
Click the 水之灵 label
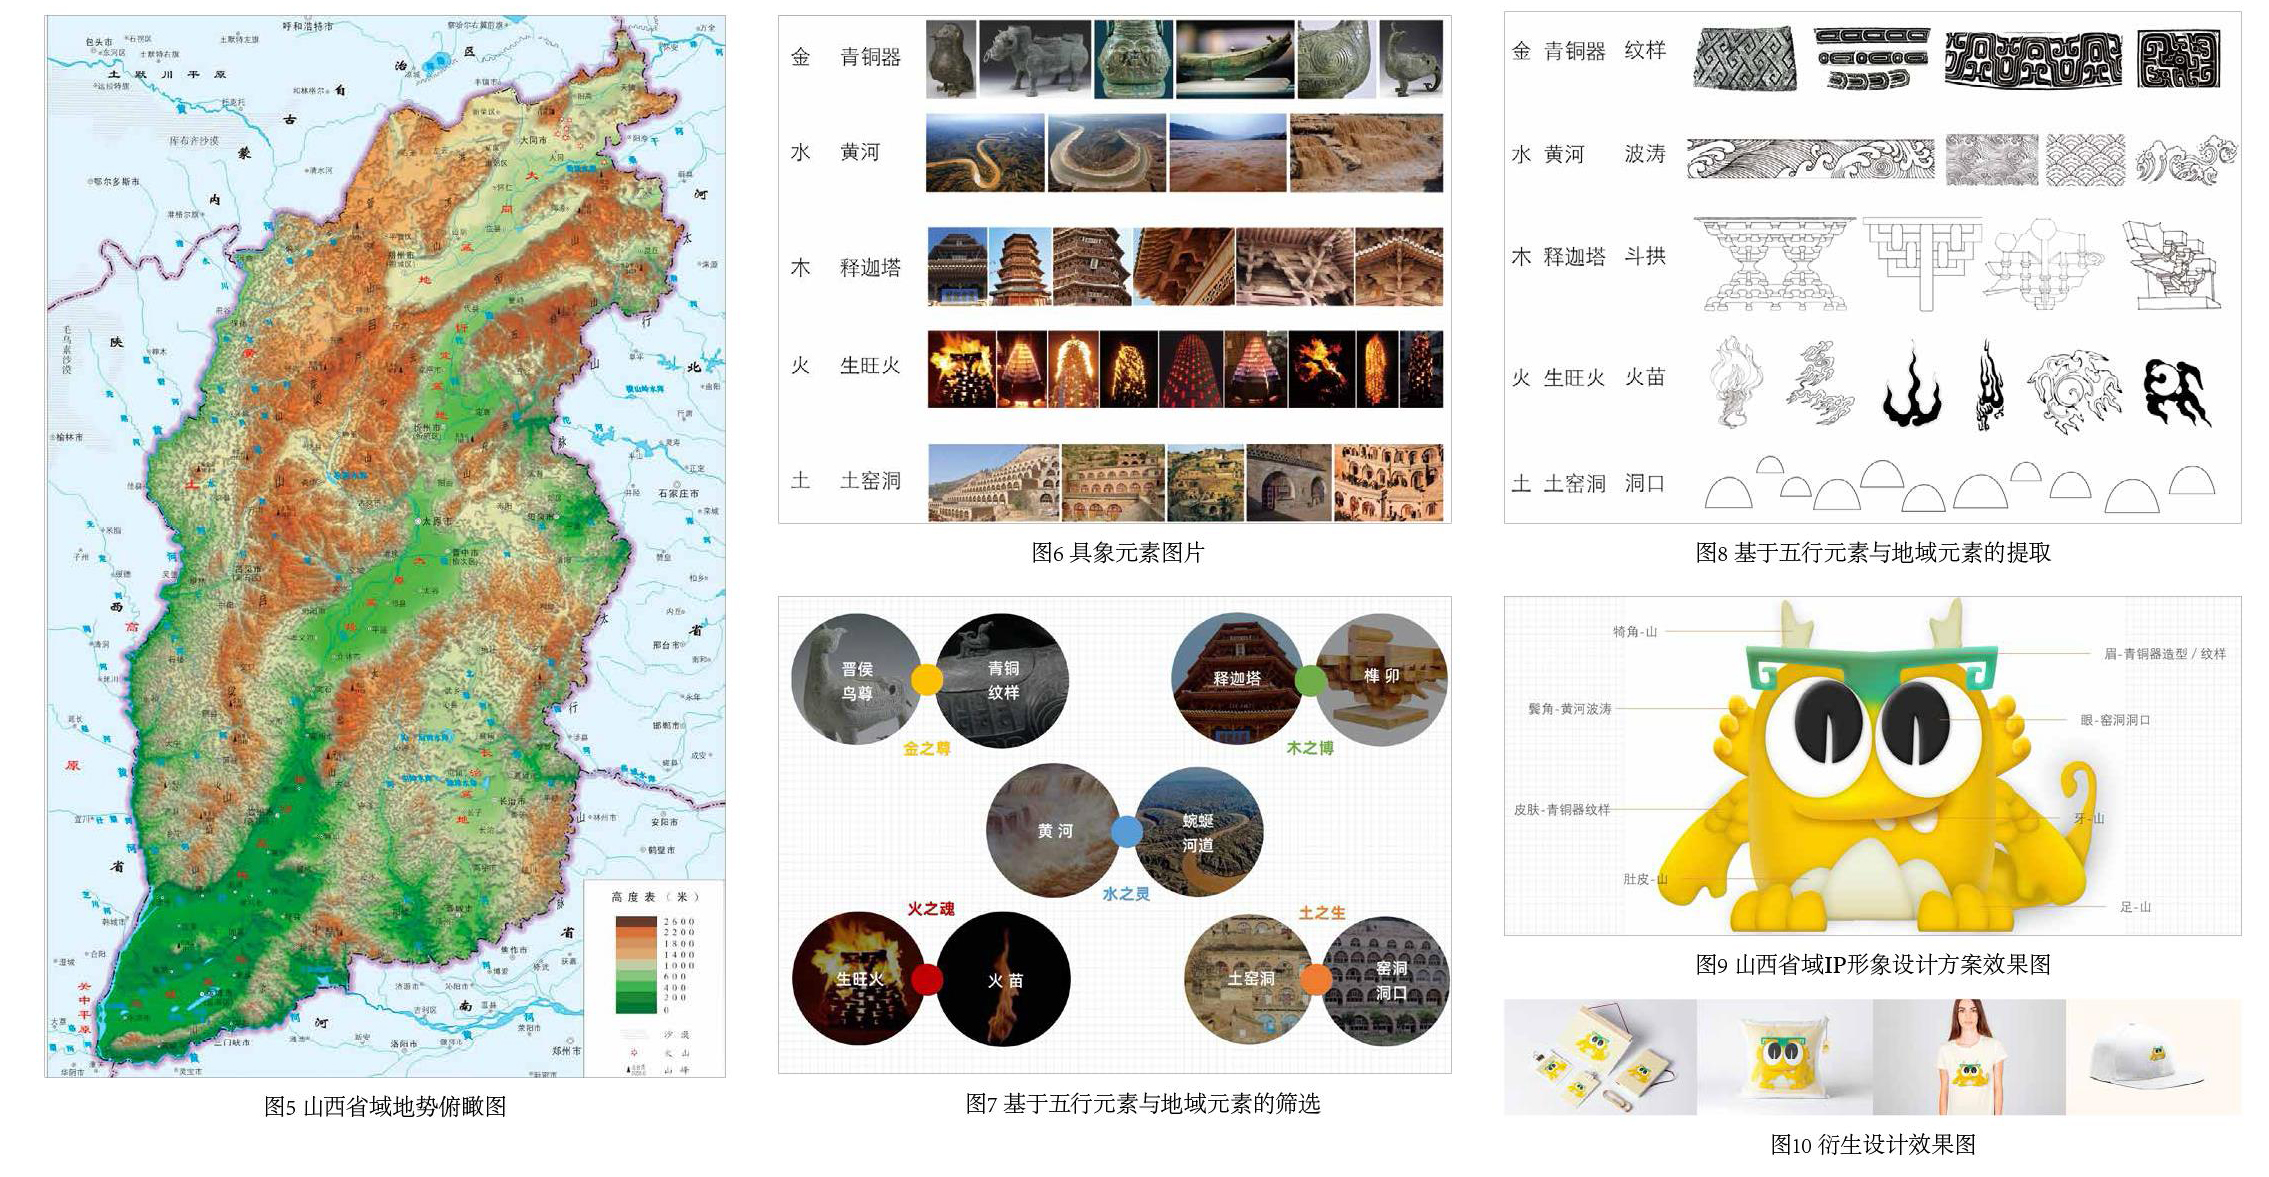[x=1127, y=894]
